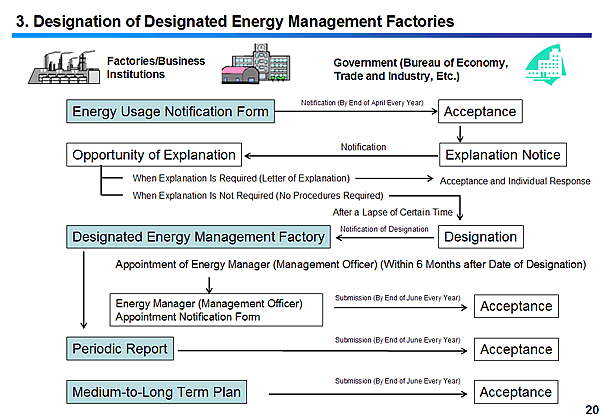Image resolution: width=600 pixels, height=415 pixels.
Task: Click the Acceptance box for Medium-to-Long Term Plan
Action: 516,392
